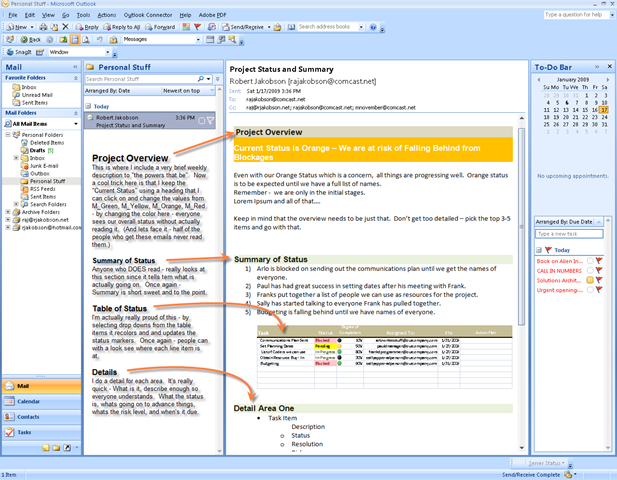Viewport: 617px width, 480px height.
Task: Toggle category box on Robert Jakobson message
Action: tap(201, 121)
